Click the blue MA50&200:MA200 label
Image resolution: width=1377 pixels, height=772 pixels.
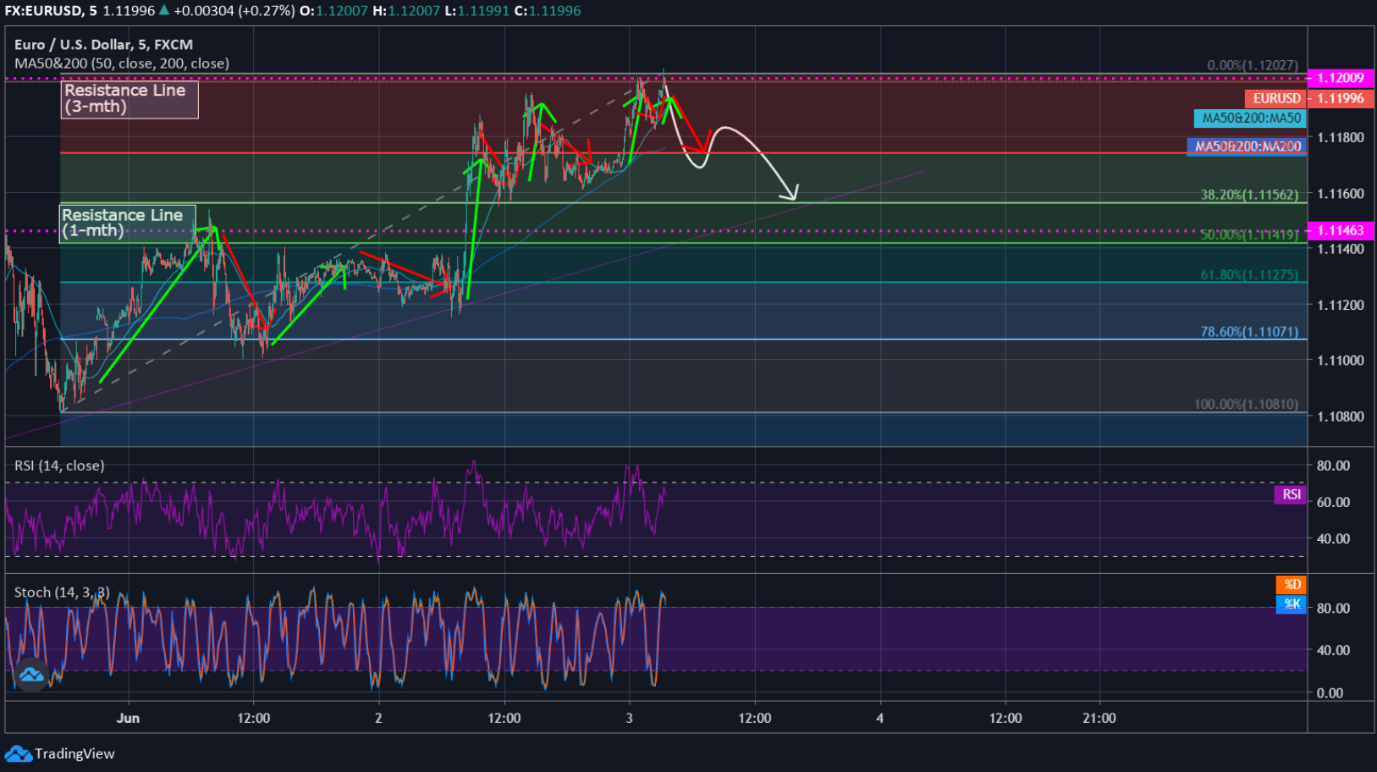click(1246, 147)
